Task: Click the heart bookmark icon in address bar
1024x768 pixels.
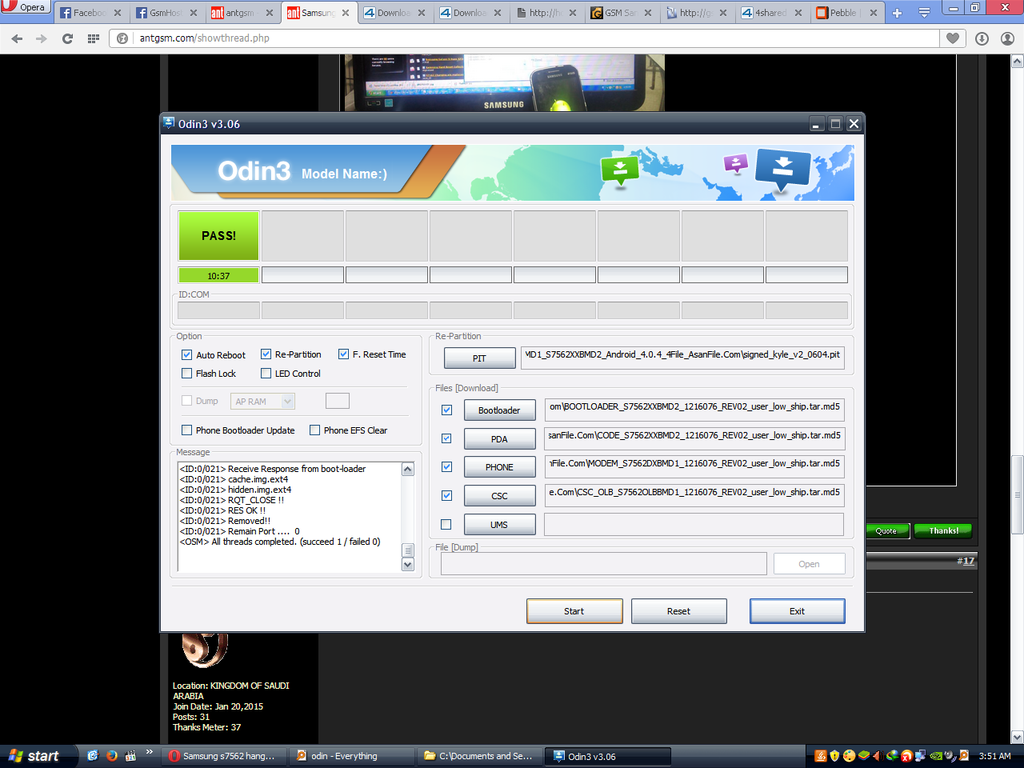Action: (x=953, y=38)
